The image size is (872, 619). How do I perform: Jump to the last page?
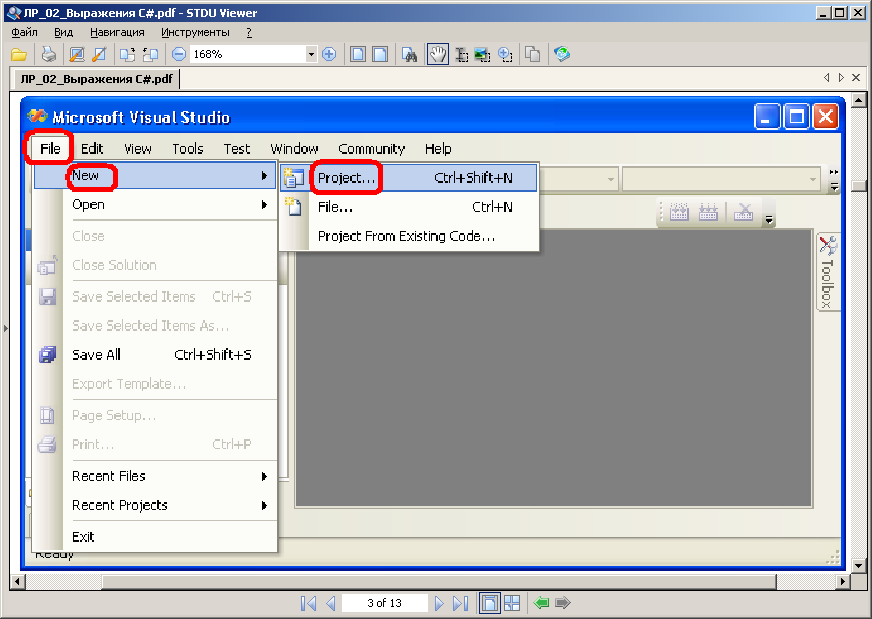[460, 603]
